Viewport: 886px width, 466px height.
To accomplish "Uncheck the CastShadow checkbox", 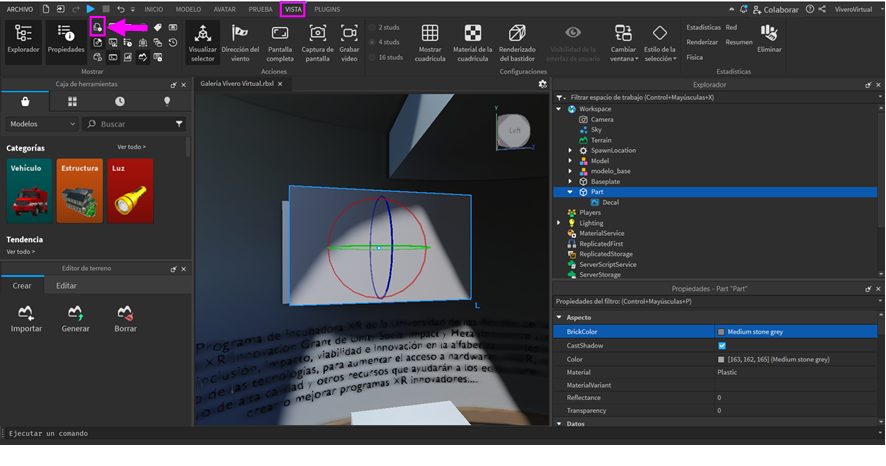I will tap(722, 345).
